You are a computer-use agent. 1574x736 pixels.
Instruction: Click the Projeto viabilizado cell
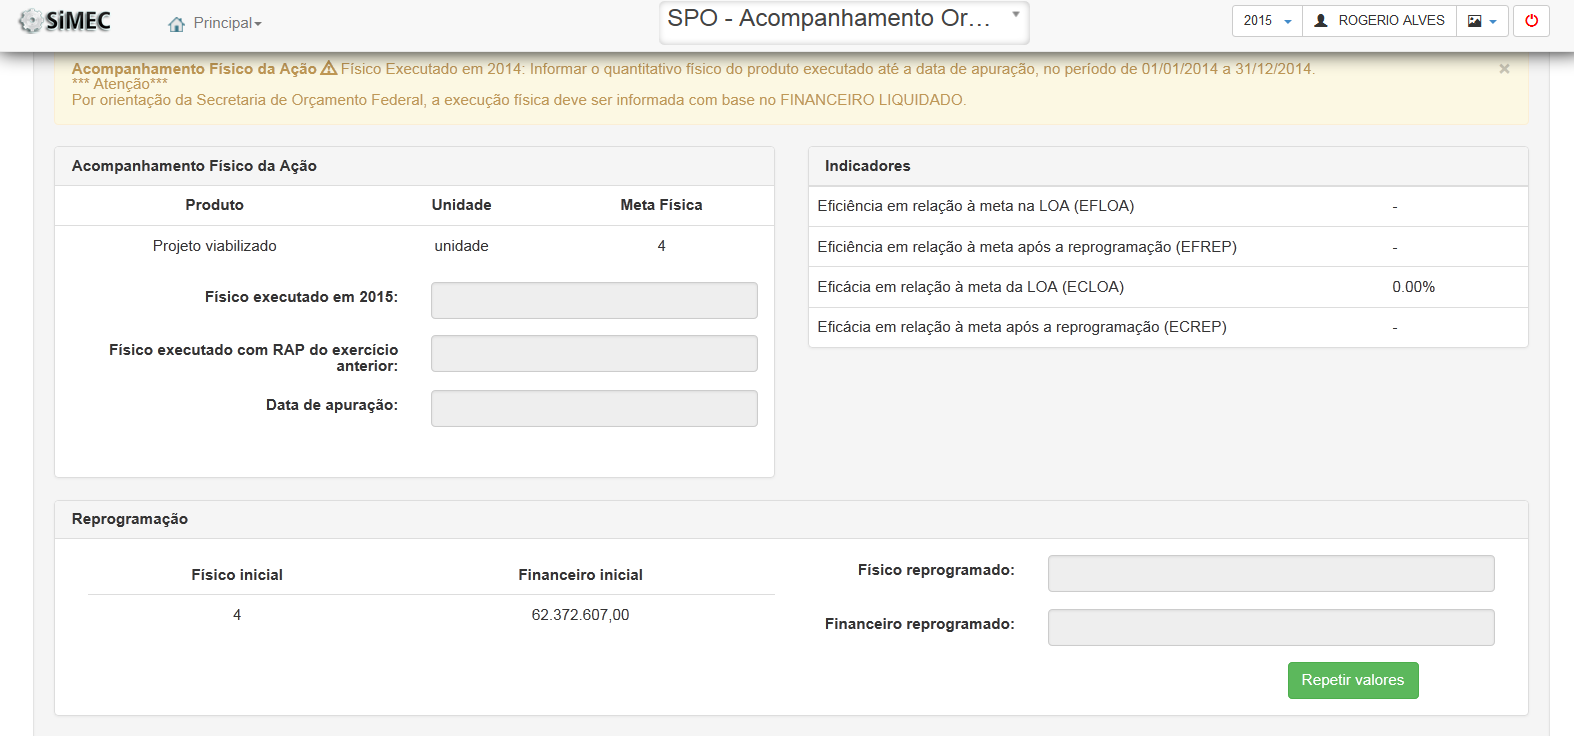click(x=214, y=246)
